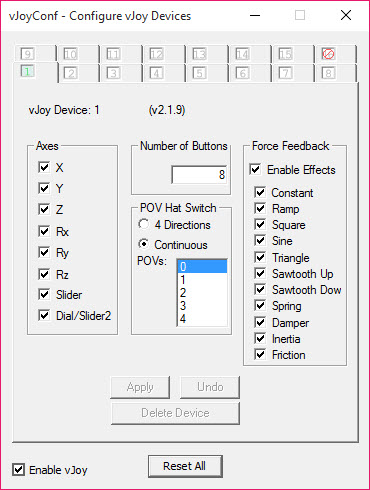Select the 4 Directions radio button
Viewport: 370px width, 490px height.
144,224
